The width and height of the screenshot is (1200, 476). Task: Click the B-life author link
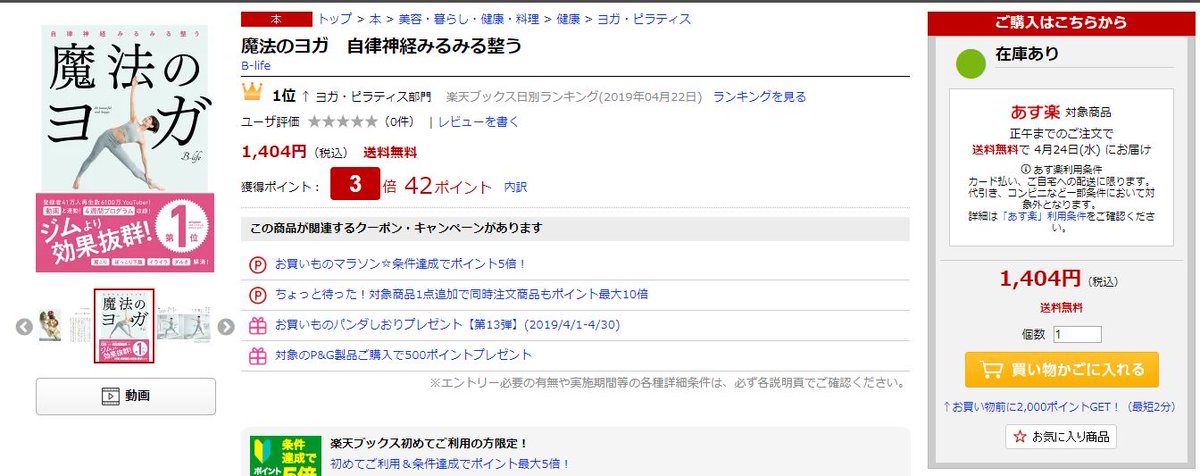(x=257, y=66)
